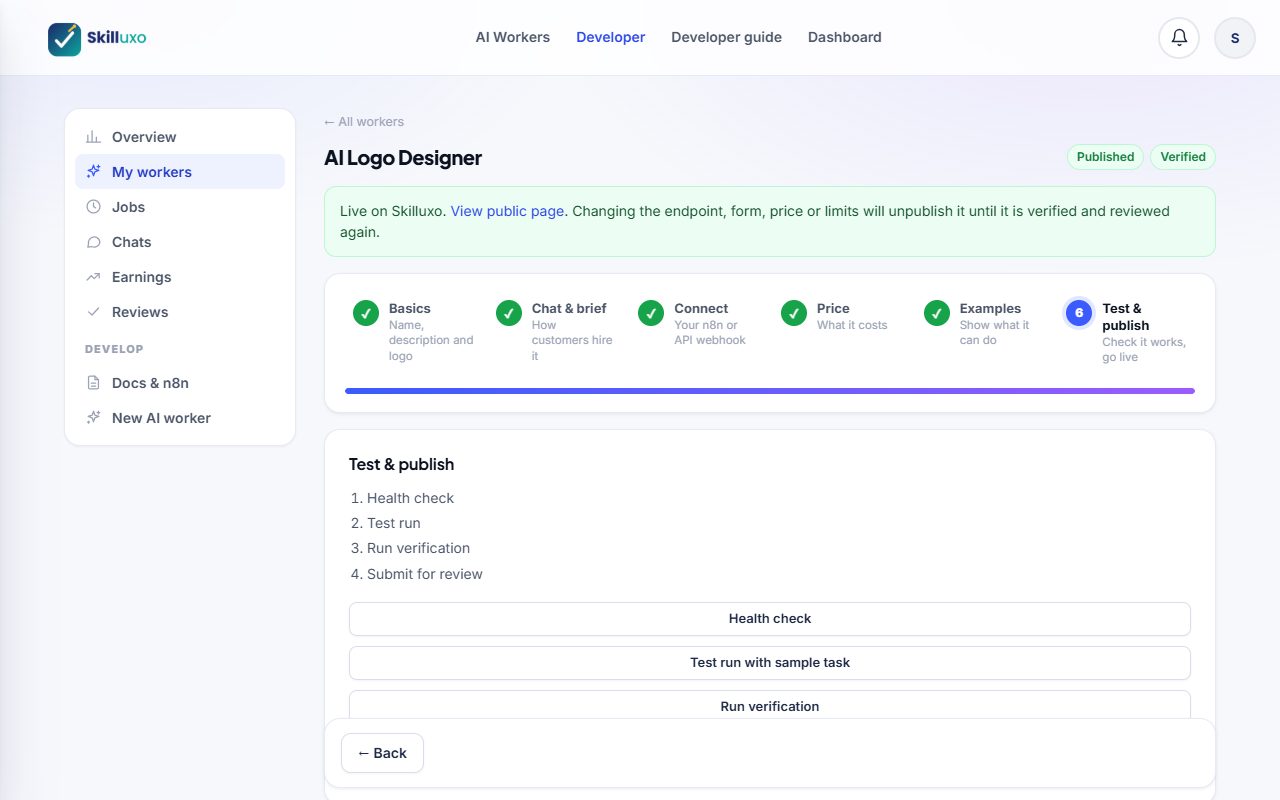Open the notifications bell
The image size is (1280, 800).
[x=1179, y=38]
